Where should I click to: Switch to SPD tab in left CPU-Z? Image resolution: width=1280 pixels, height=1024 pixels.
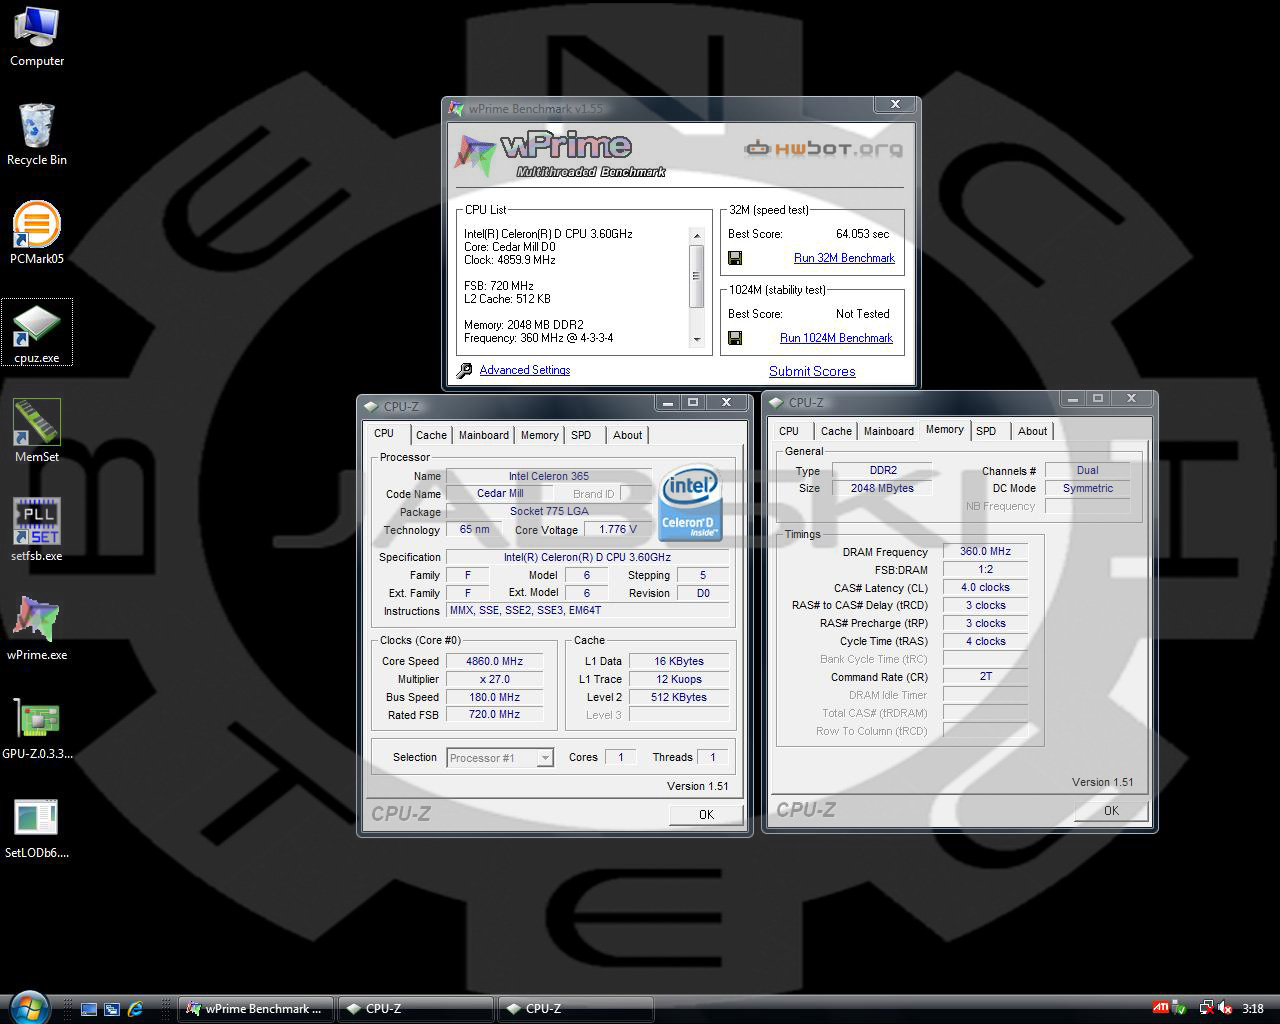pos(581,435)
